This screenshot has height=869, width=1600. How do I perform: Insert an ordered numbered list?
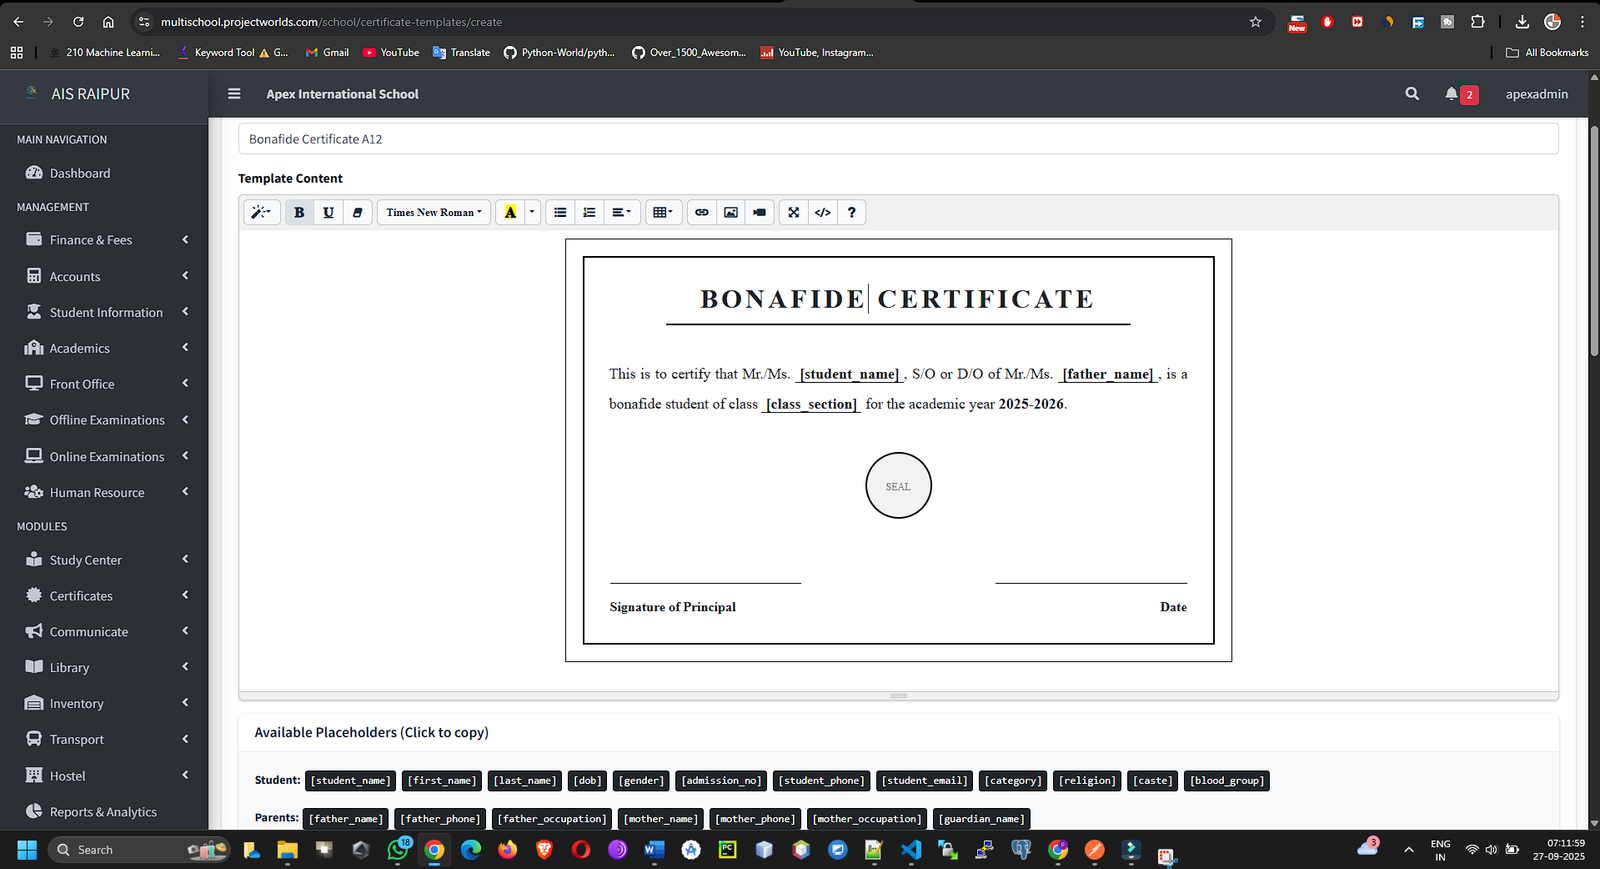tap(589, 212)
